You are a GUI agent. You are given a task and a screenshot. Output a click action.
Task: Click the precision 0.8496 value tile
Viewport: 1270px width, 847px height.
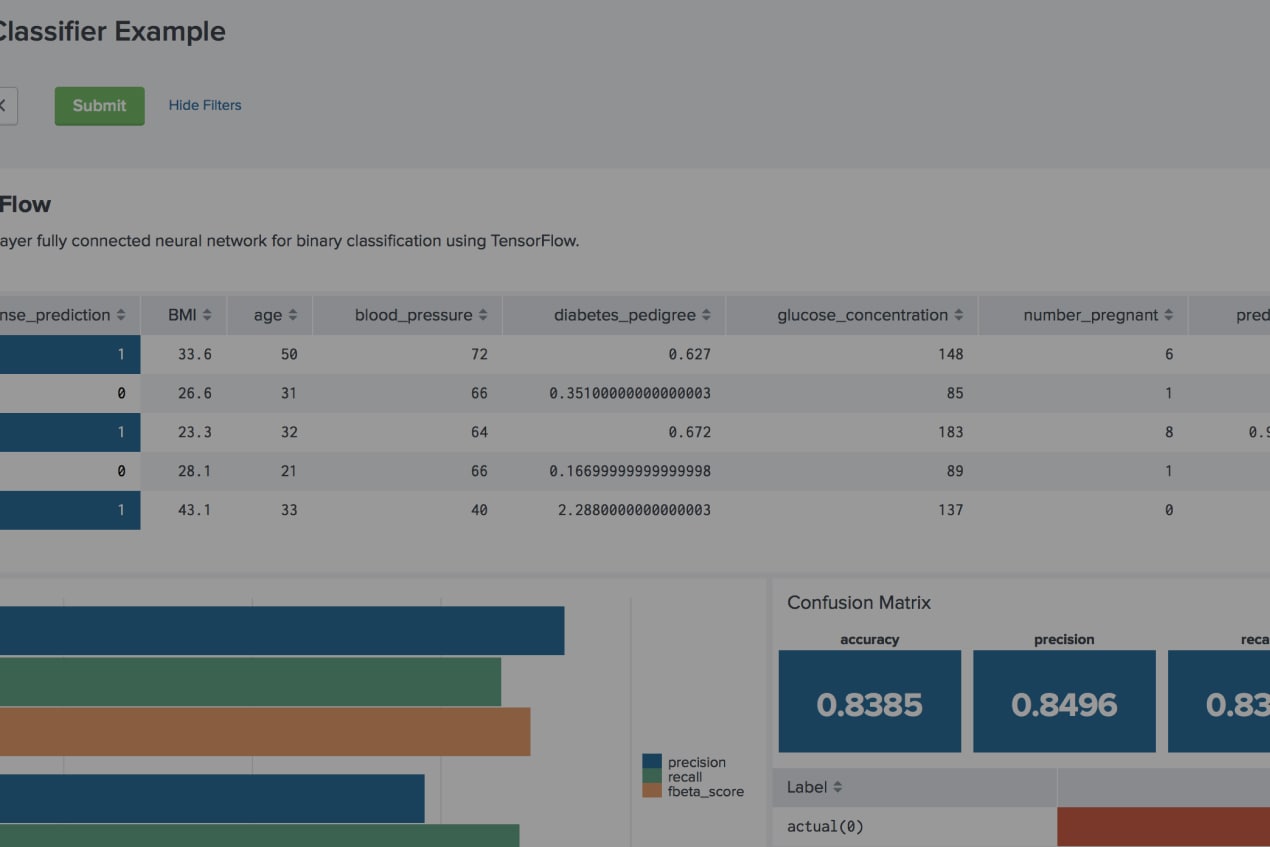1064,702
